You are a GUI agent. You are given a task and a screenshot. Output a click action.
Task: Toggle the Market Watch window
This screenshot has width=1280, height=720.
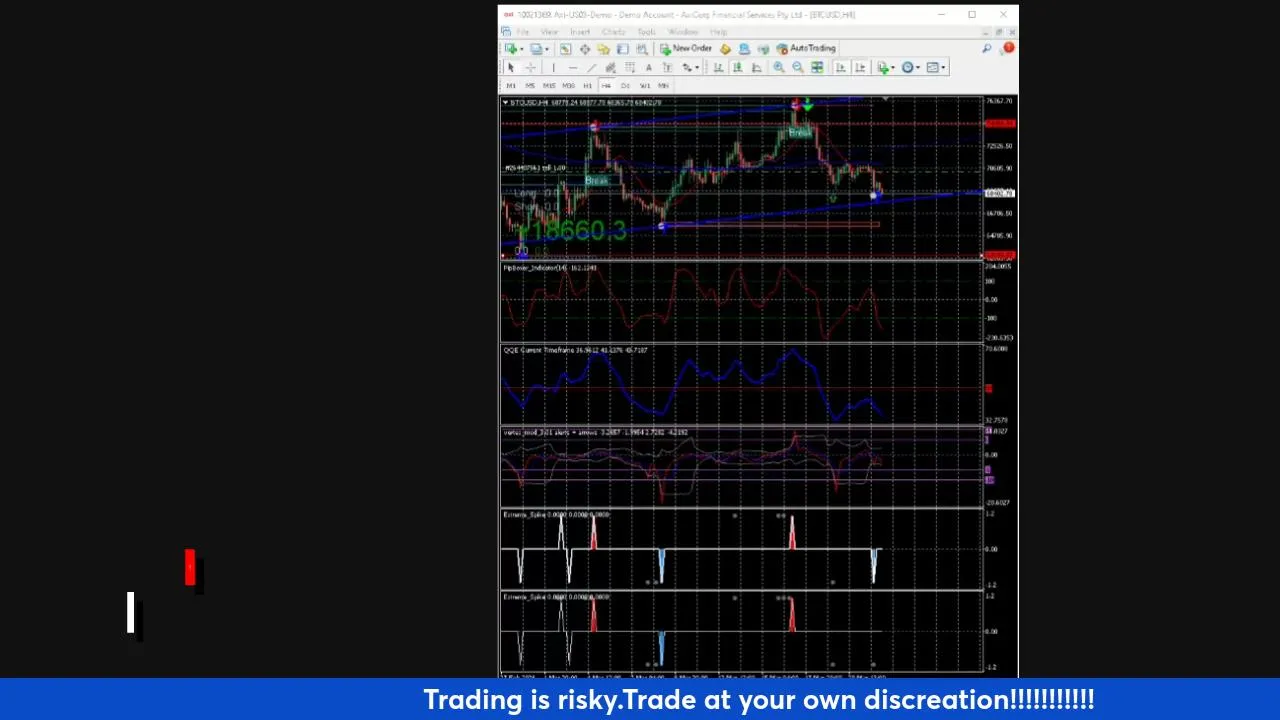tap(565, 48)
